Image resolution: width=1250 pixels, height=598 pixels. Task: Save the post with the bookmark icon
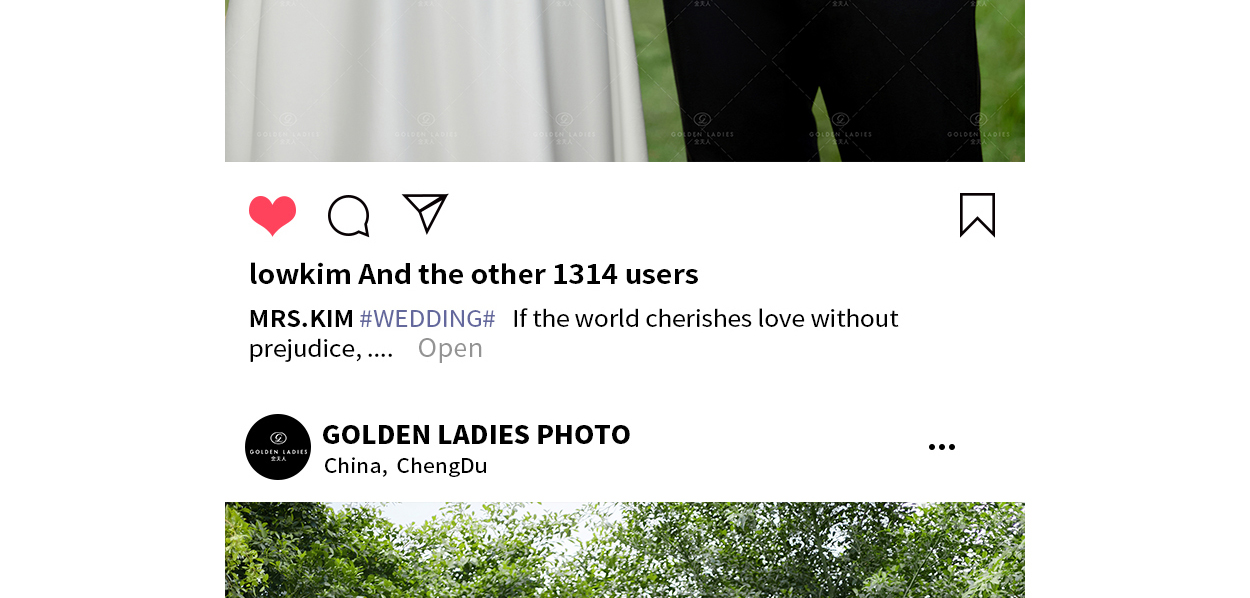(x=977, y=215)
